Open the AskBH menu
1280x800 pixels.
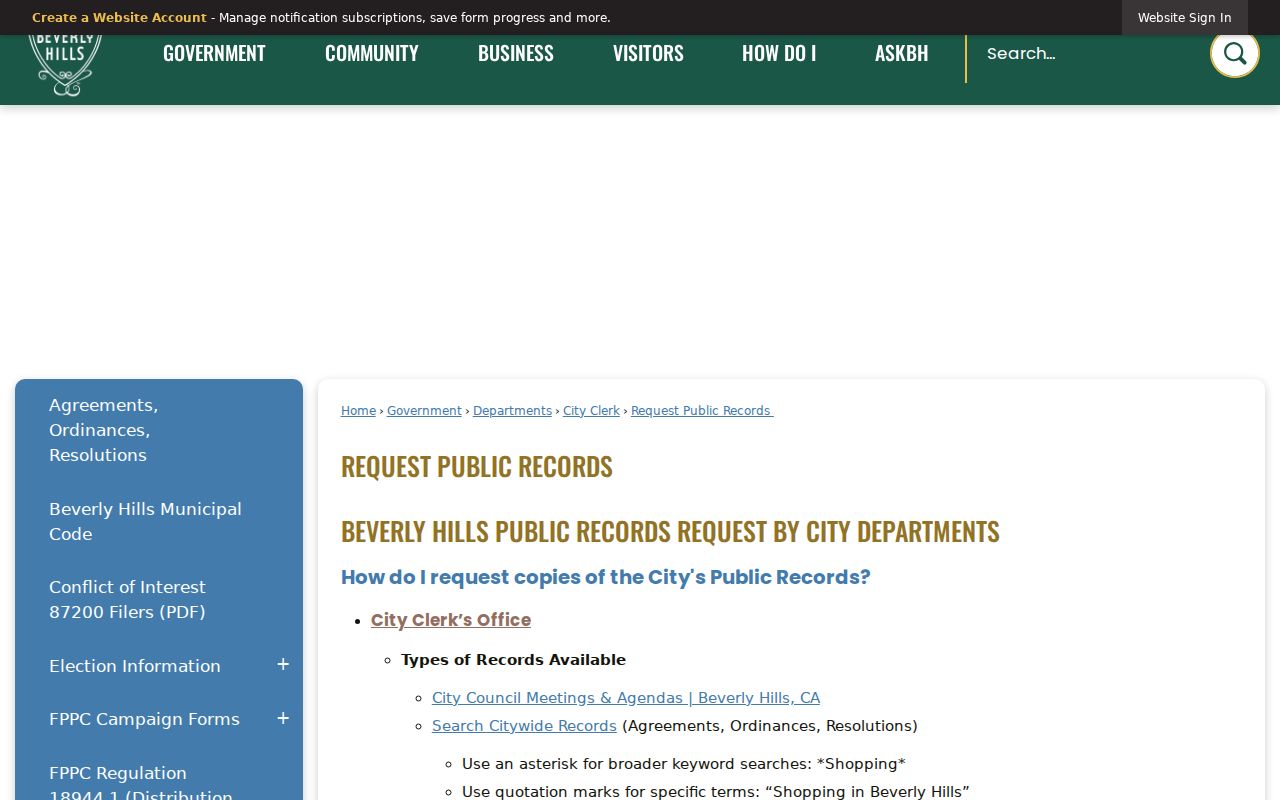coord(902,53)
